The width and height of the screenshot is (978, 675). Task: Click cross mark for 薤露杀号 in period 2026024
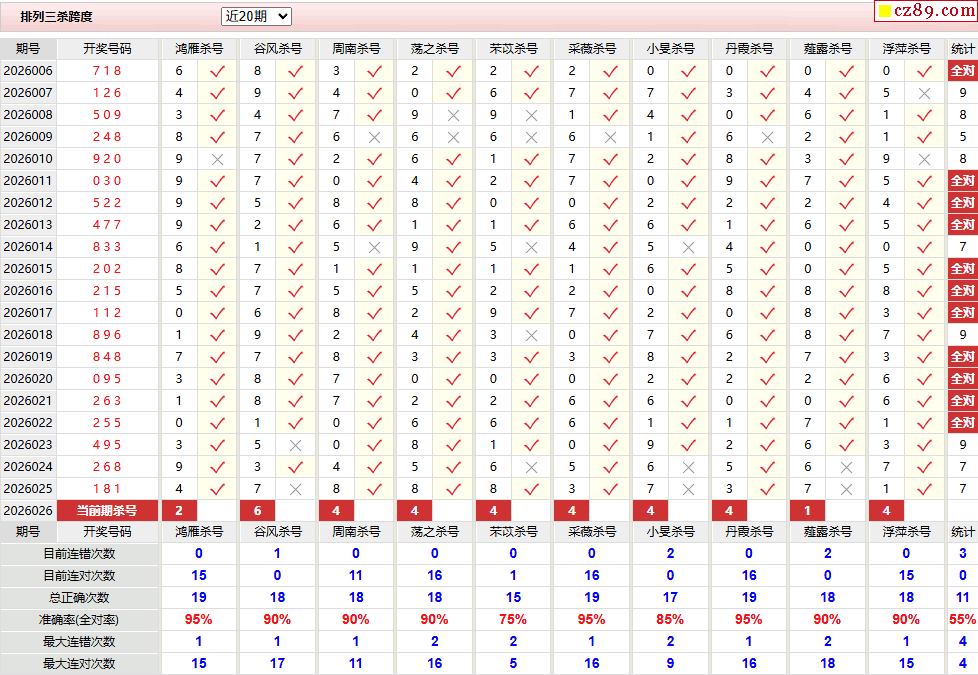click(846, 467)
